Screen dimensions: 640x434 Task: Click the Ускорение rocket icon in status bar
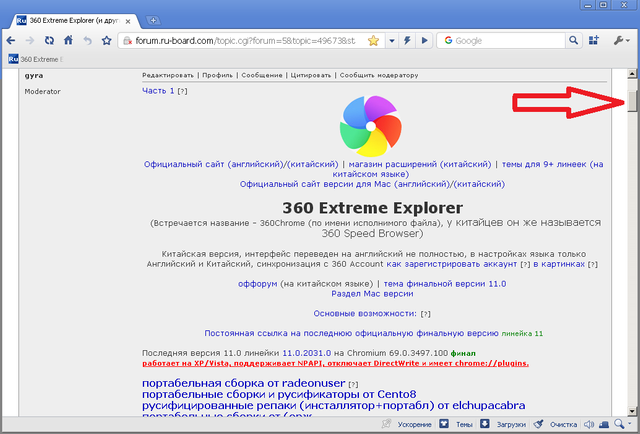[x=386, y=424]
